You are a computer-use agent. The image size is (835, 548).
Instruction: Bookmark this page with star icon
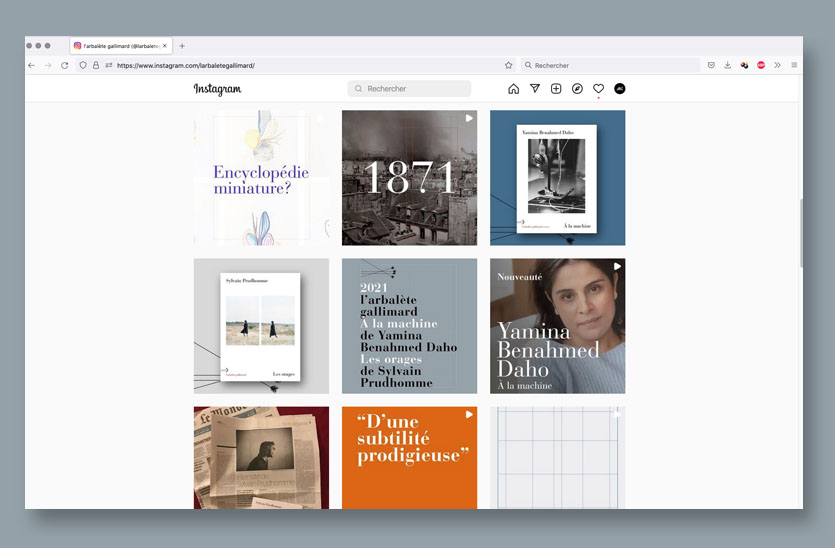point(508,65)
